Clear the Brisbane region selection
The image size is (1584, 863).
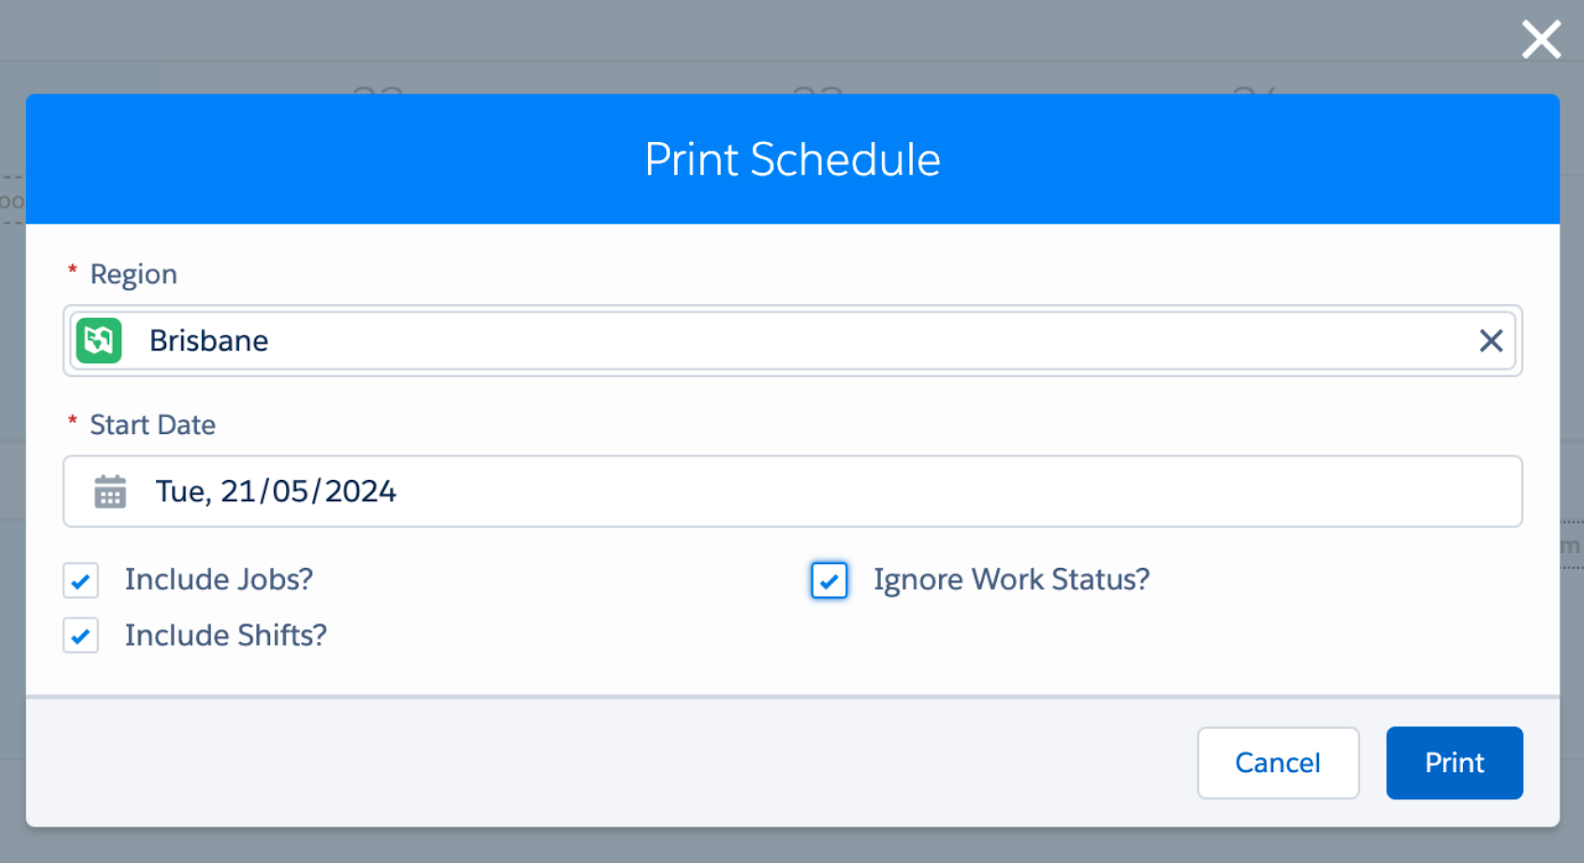(x=1491, y=341)
